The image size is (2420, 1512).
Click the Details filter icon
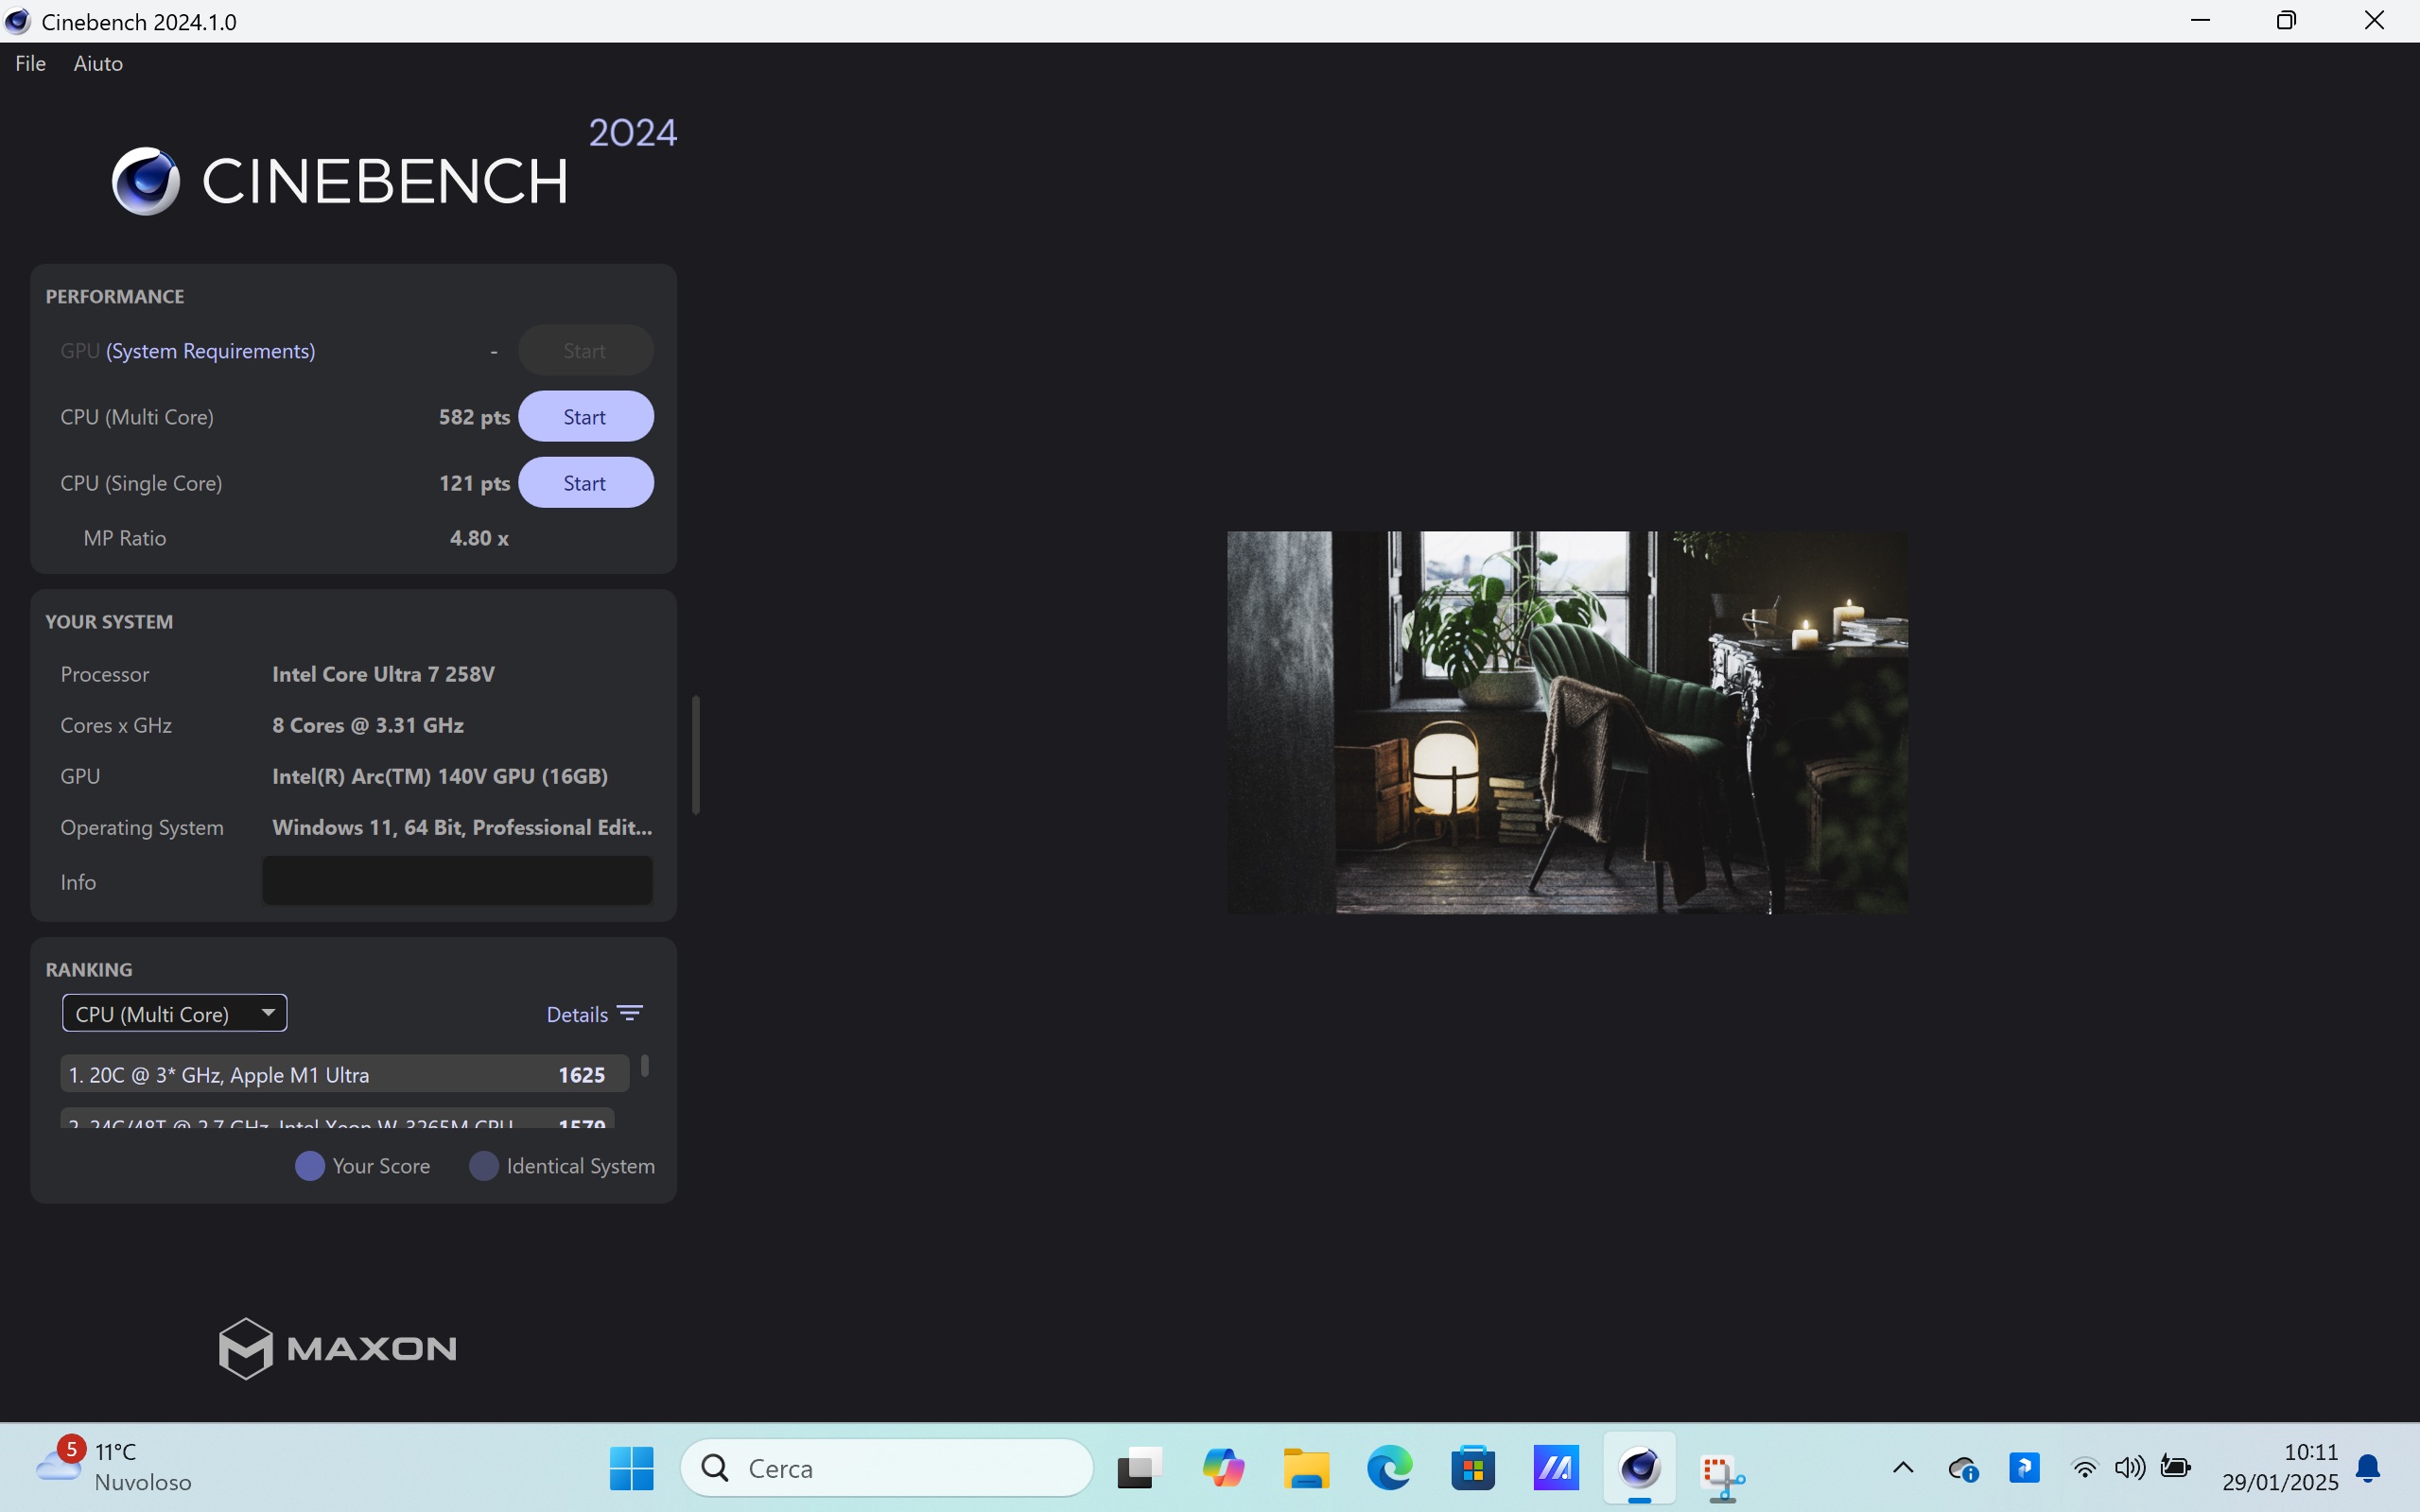[630, 1014]
